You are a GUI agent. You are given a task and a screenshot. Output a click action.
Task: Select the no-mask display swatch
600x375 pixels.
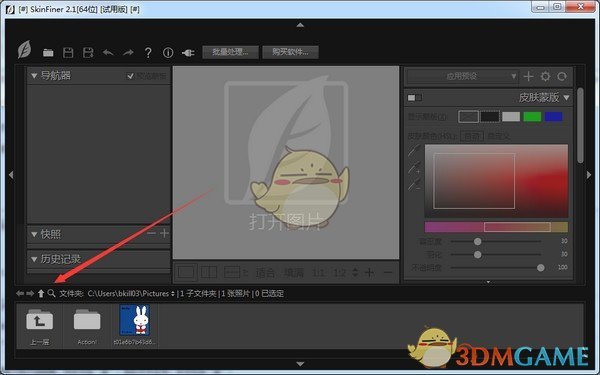(x=468, y=117)
